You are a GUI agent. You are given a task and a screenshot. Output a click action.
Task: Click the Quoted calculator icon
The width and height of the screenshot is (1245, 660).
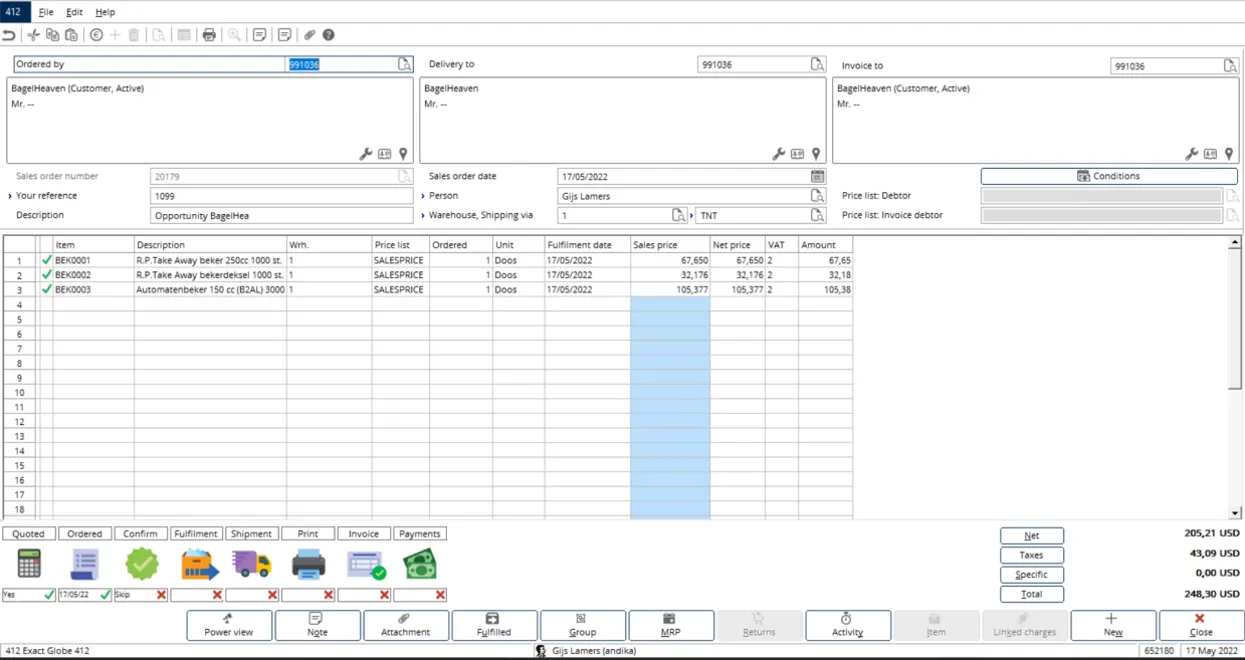click(x=29, y=565)
